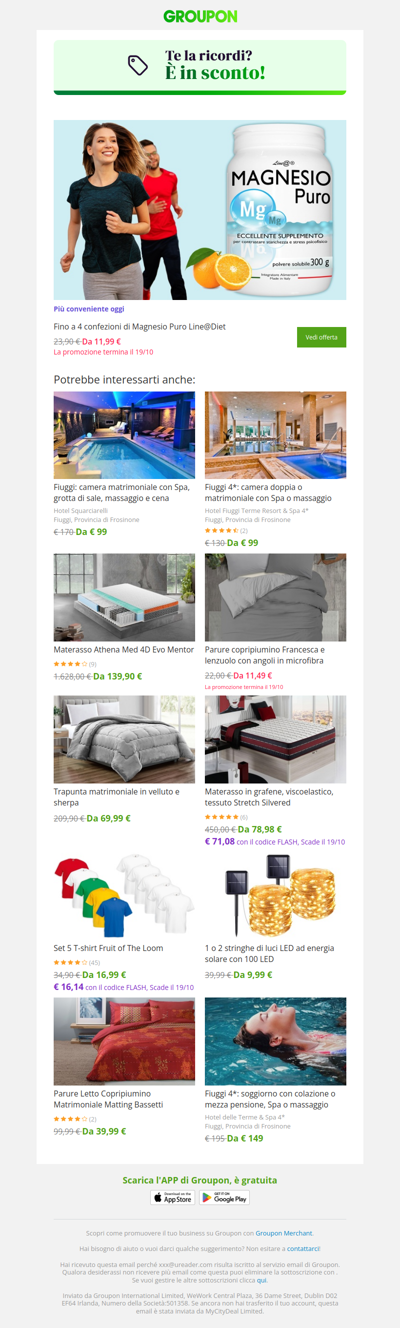400x1328 pixels.
Task: Open the App Store download badge
Action: click(172, 1197)
